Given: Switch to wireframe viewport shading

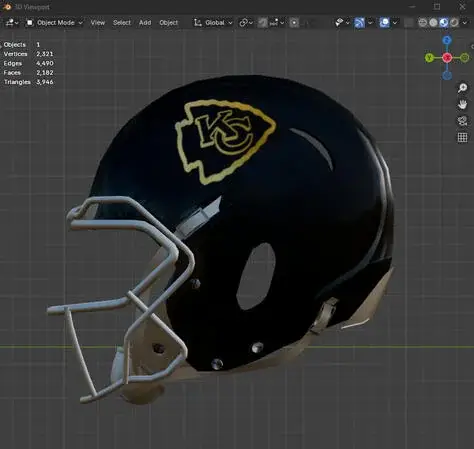Looking at the screenshot, I should 423,23.
